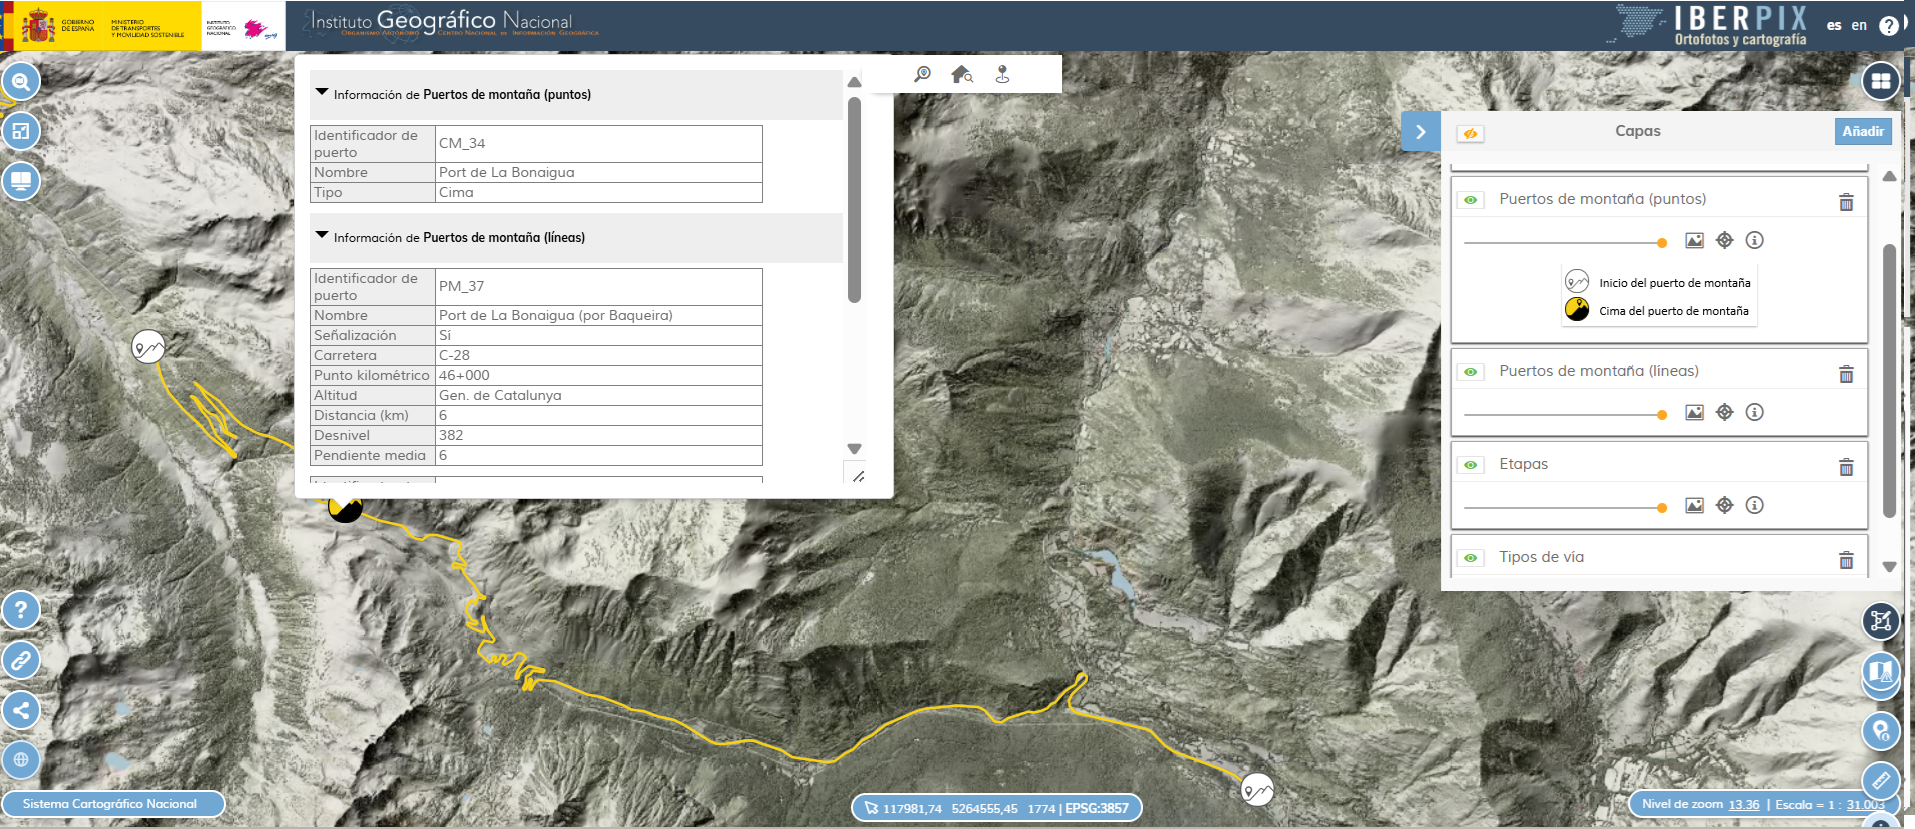Toggle visibility of the Etapas layer
The width and height of the screenshot is (1915, 829).
pos(1470,465)
